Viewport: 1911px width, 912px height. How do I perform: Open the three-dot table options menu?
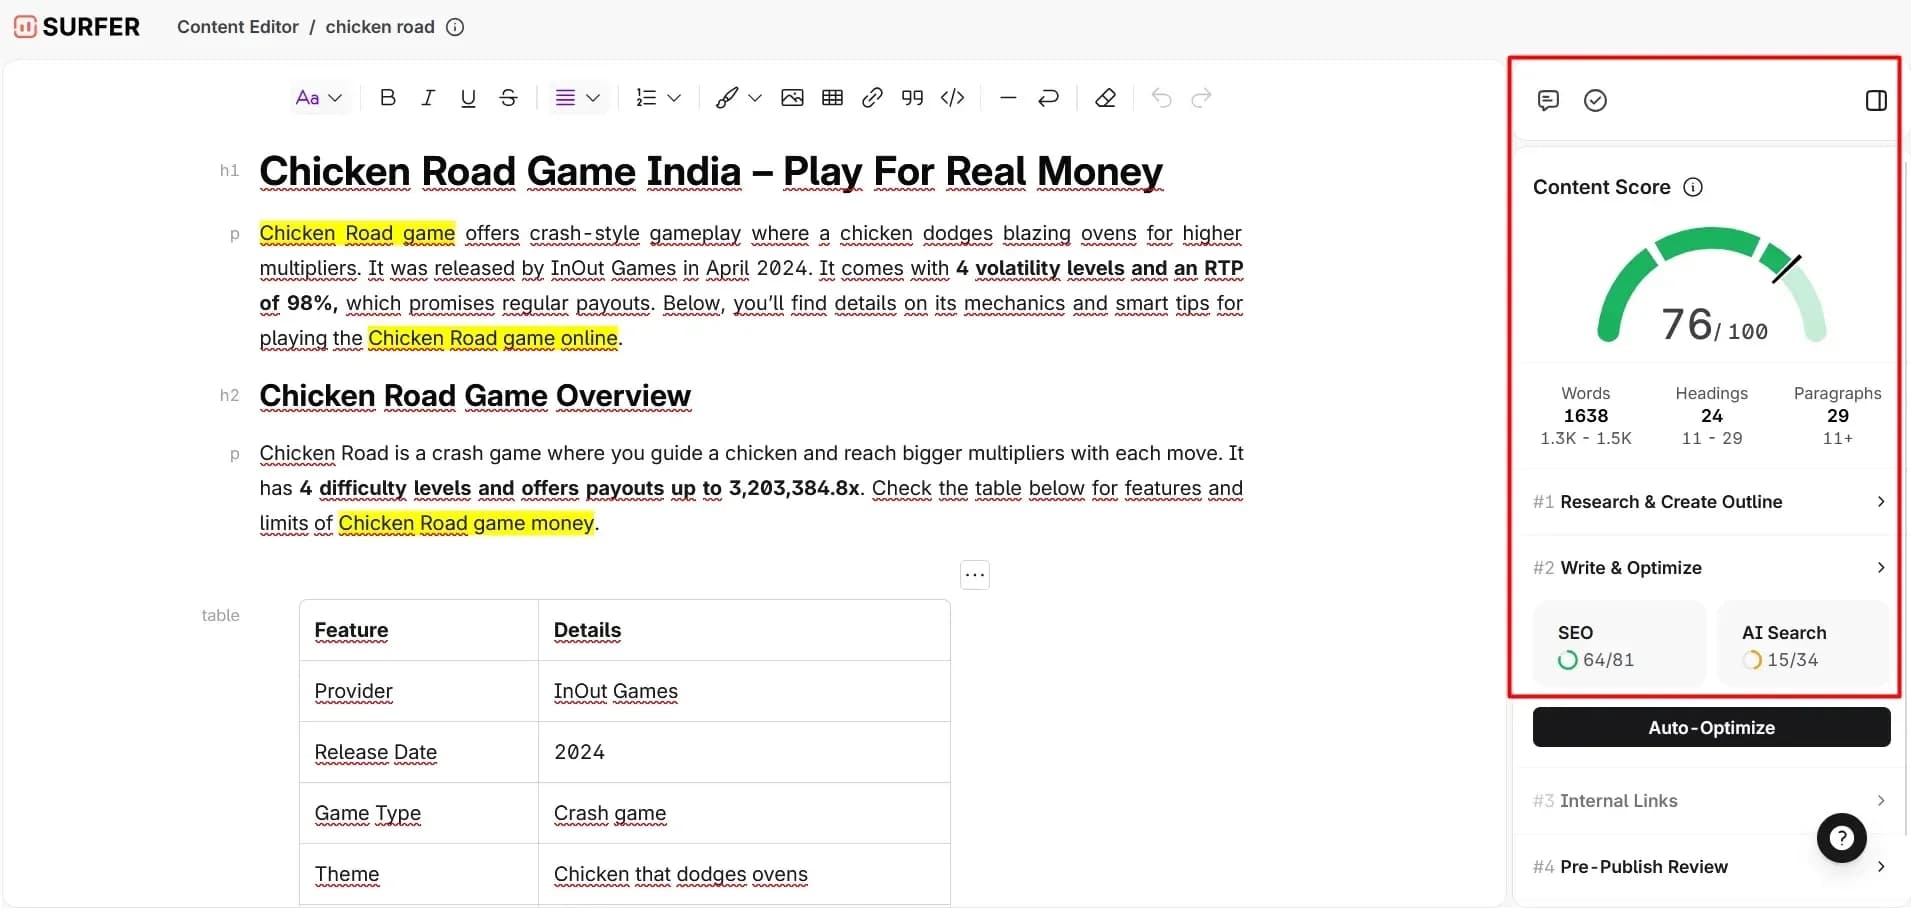point(975,575)
